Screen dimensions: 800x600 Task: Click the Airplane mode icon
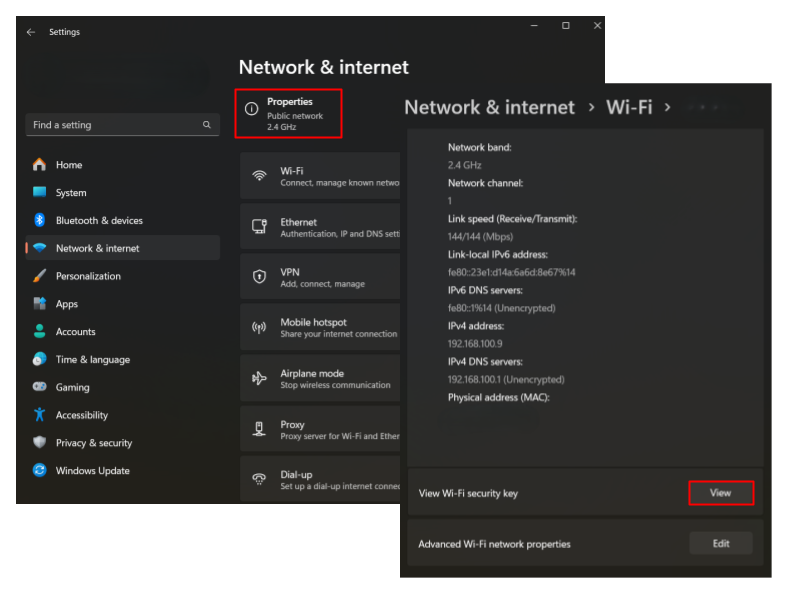coord(259,378)
